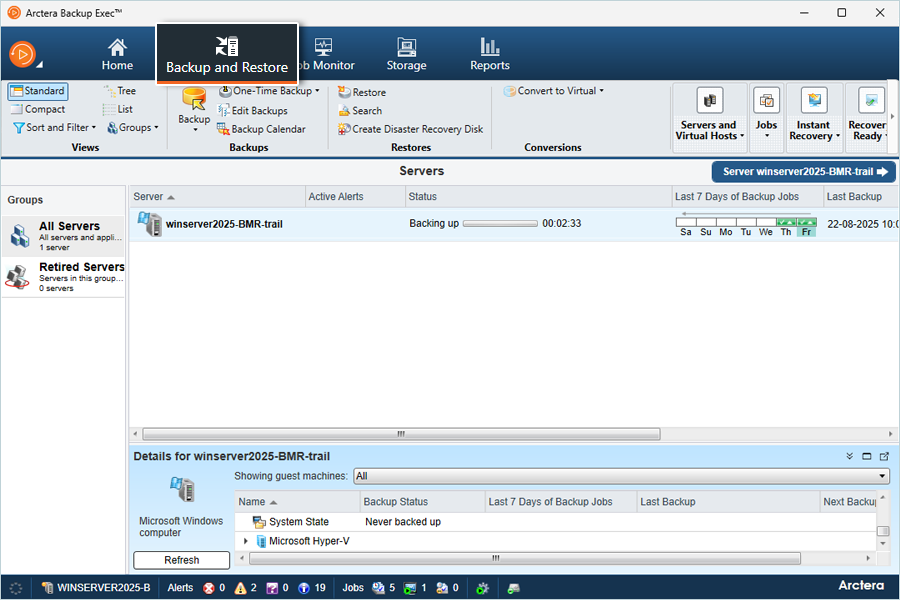Screen dimensions: 900x600
Task: Sort by the Server column header
Action: click(x=218, y=196)
